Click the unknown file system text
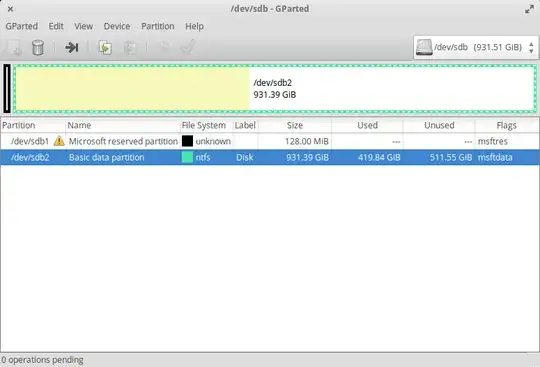This screenshot has height=367, width=540. [x=213, y=141]
